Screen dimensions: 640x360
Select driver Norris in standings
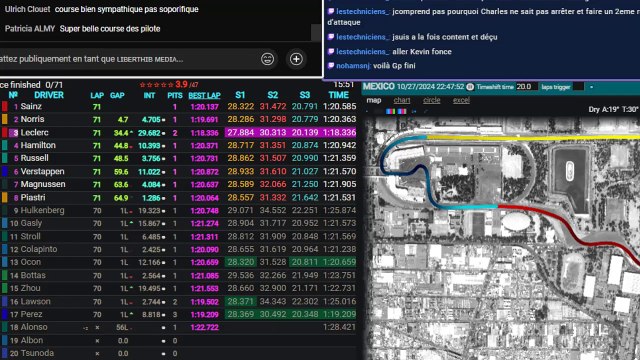click(x=32, y=119)
